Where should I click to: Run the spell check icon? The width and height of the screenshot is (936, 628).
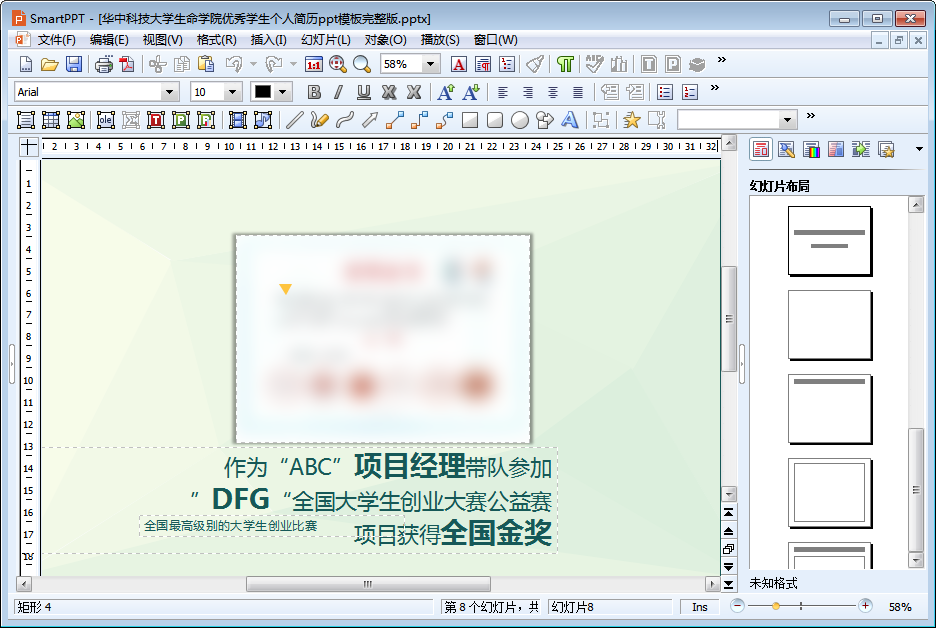(x=595, y=64)
